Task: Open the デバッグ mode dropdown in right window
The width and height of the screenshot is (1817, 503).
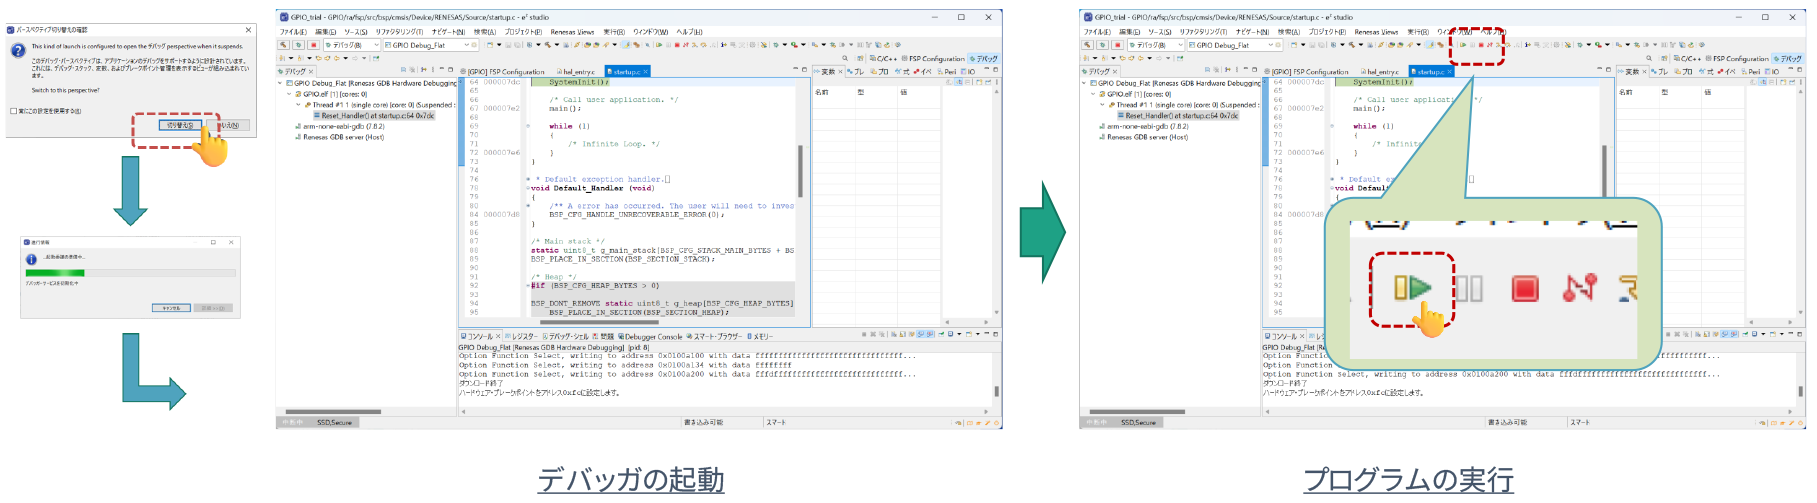Action: click(x=1180, y=45)
